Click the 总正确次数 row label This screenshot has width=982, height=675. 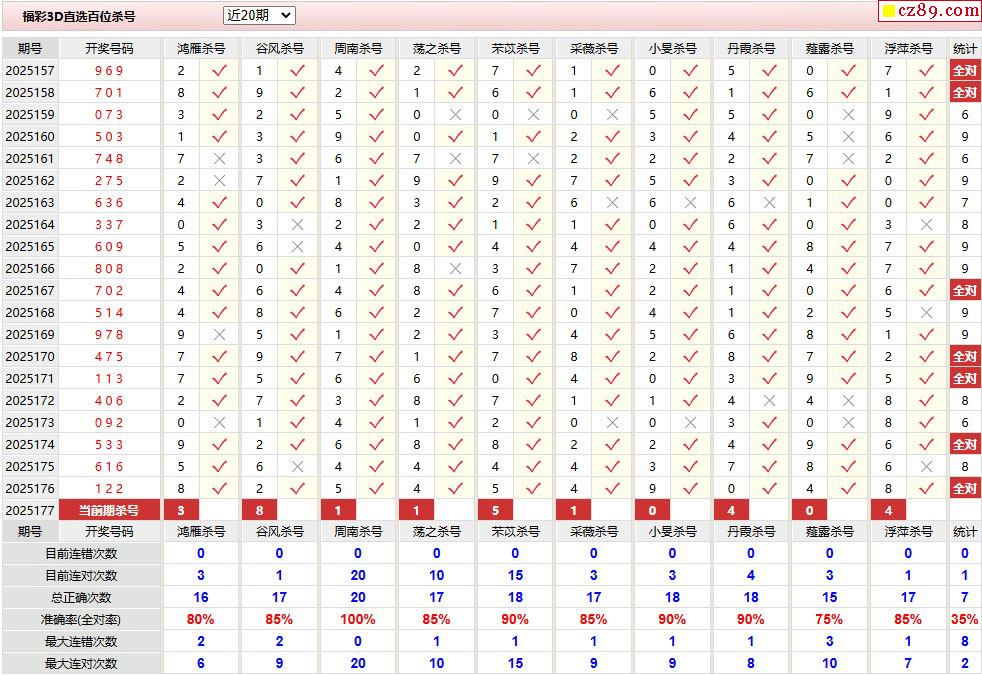point(81,597)
